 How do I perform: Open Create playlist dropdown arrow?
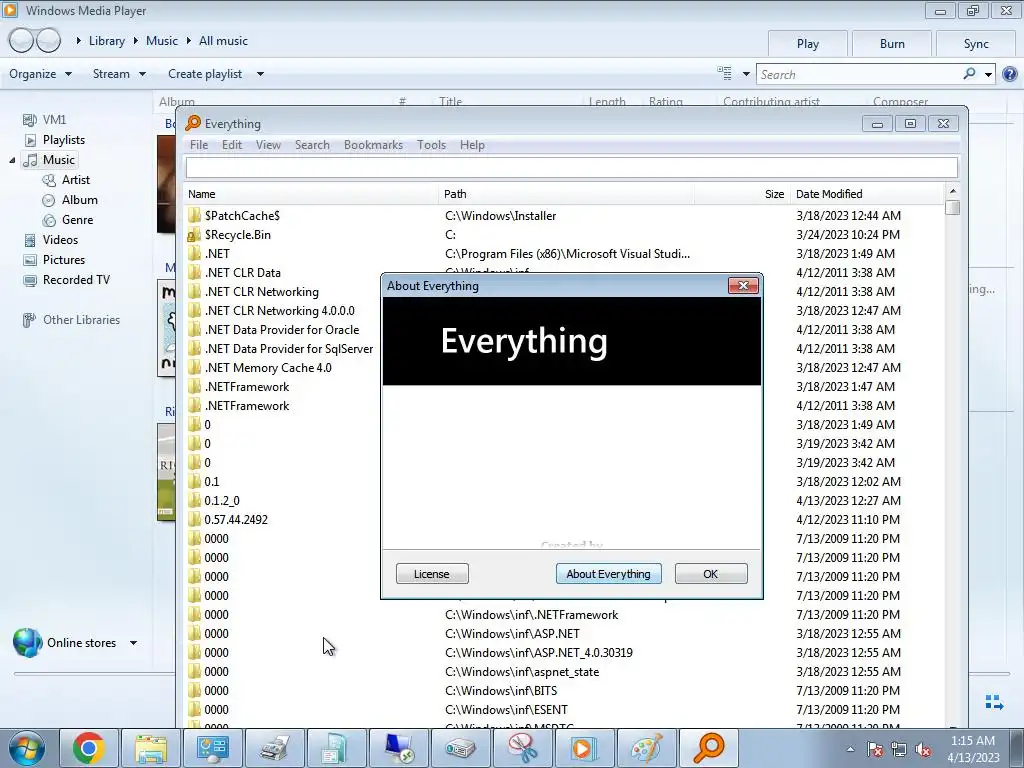coord(260,74)
